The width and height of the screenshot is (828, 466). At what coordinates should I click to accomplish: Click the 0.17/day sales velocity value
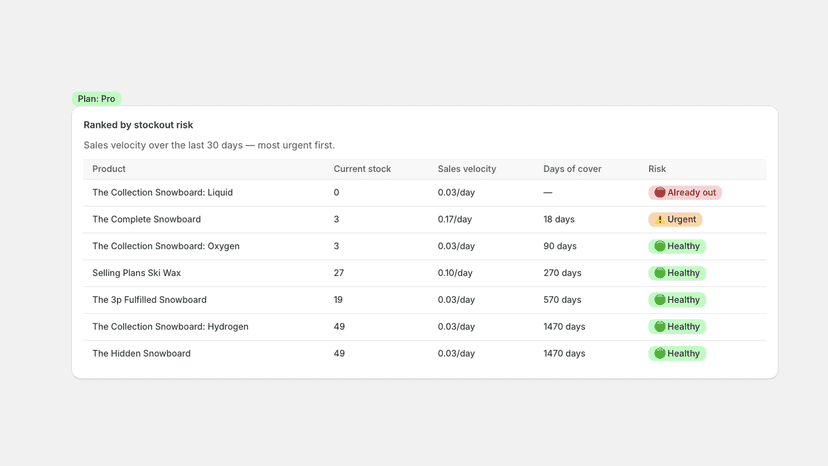(x=455, y=219)
